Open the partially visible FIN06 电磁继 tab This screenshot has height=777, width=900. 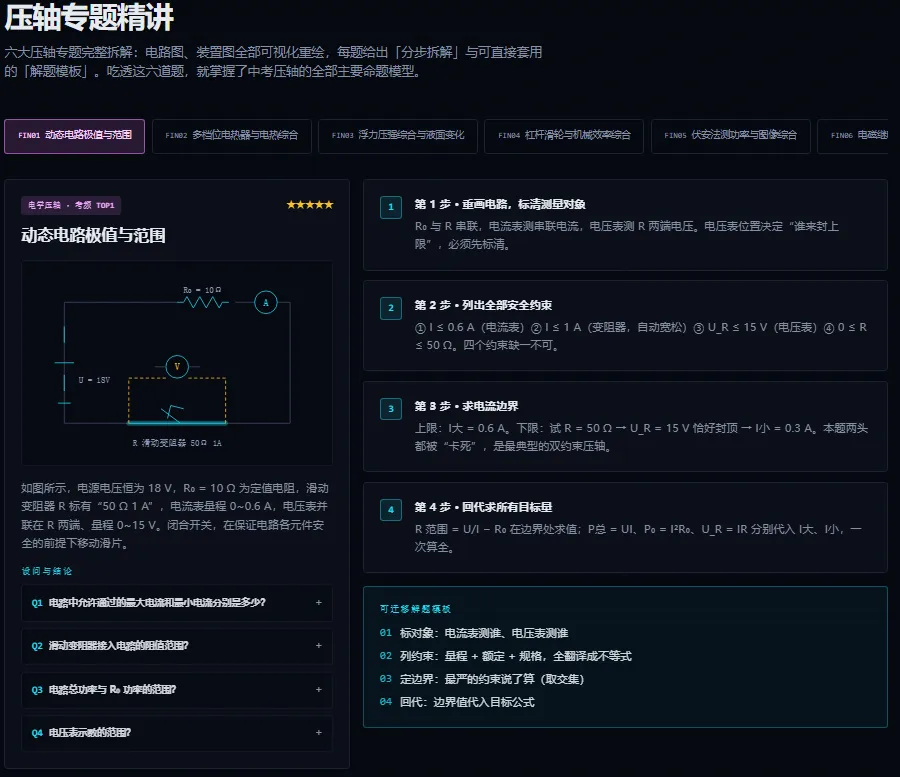pyautogui.click(x=853, y=136)
